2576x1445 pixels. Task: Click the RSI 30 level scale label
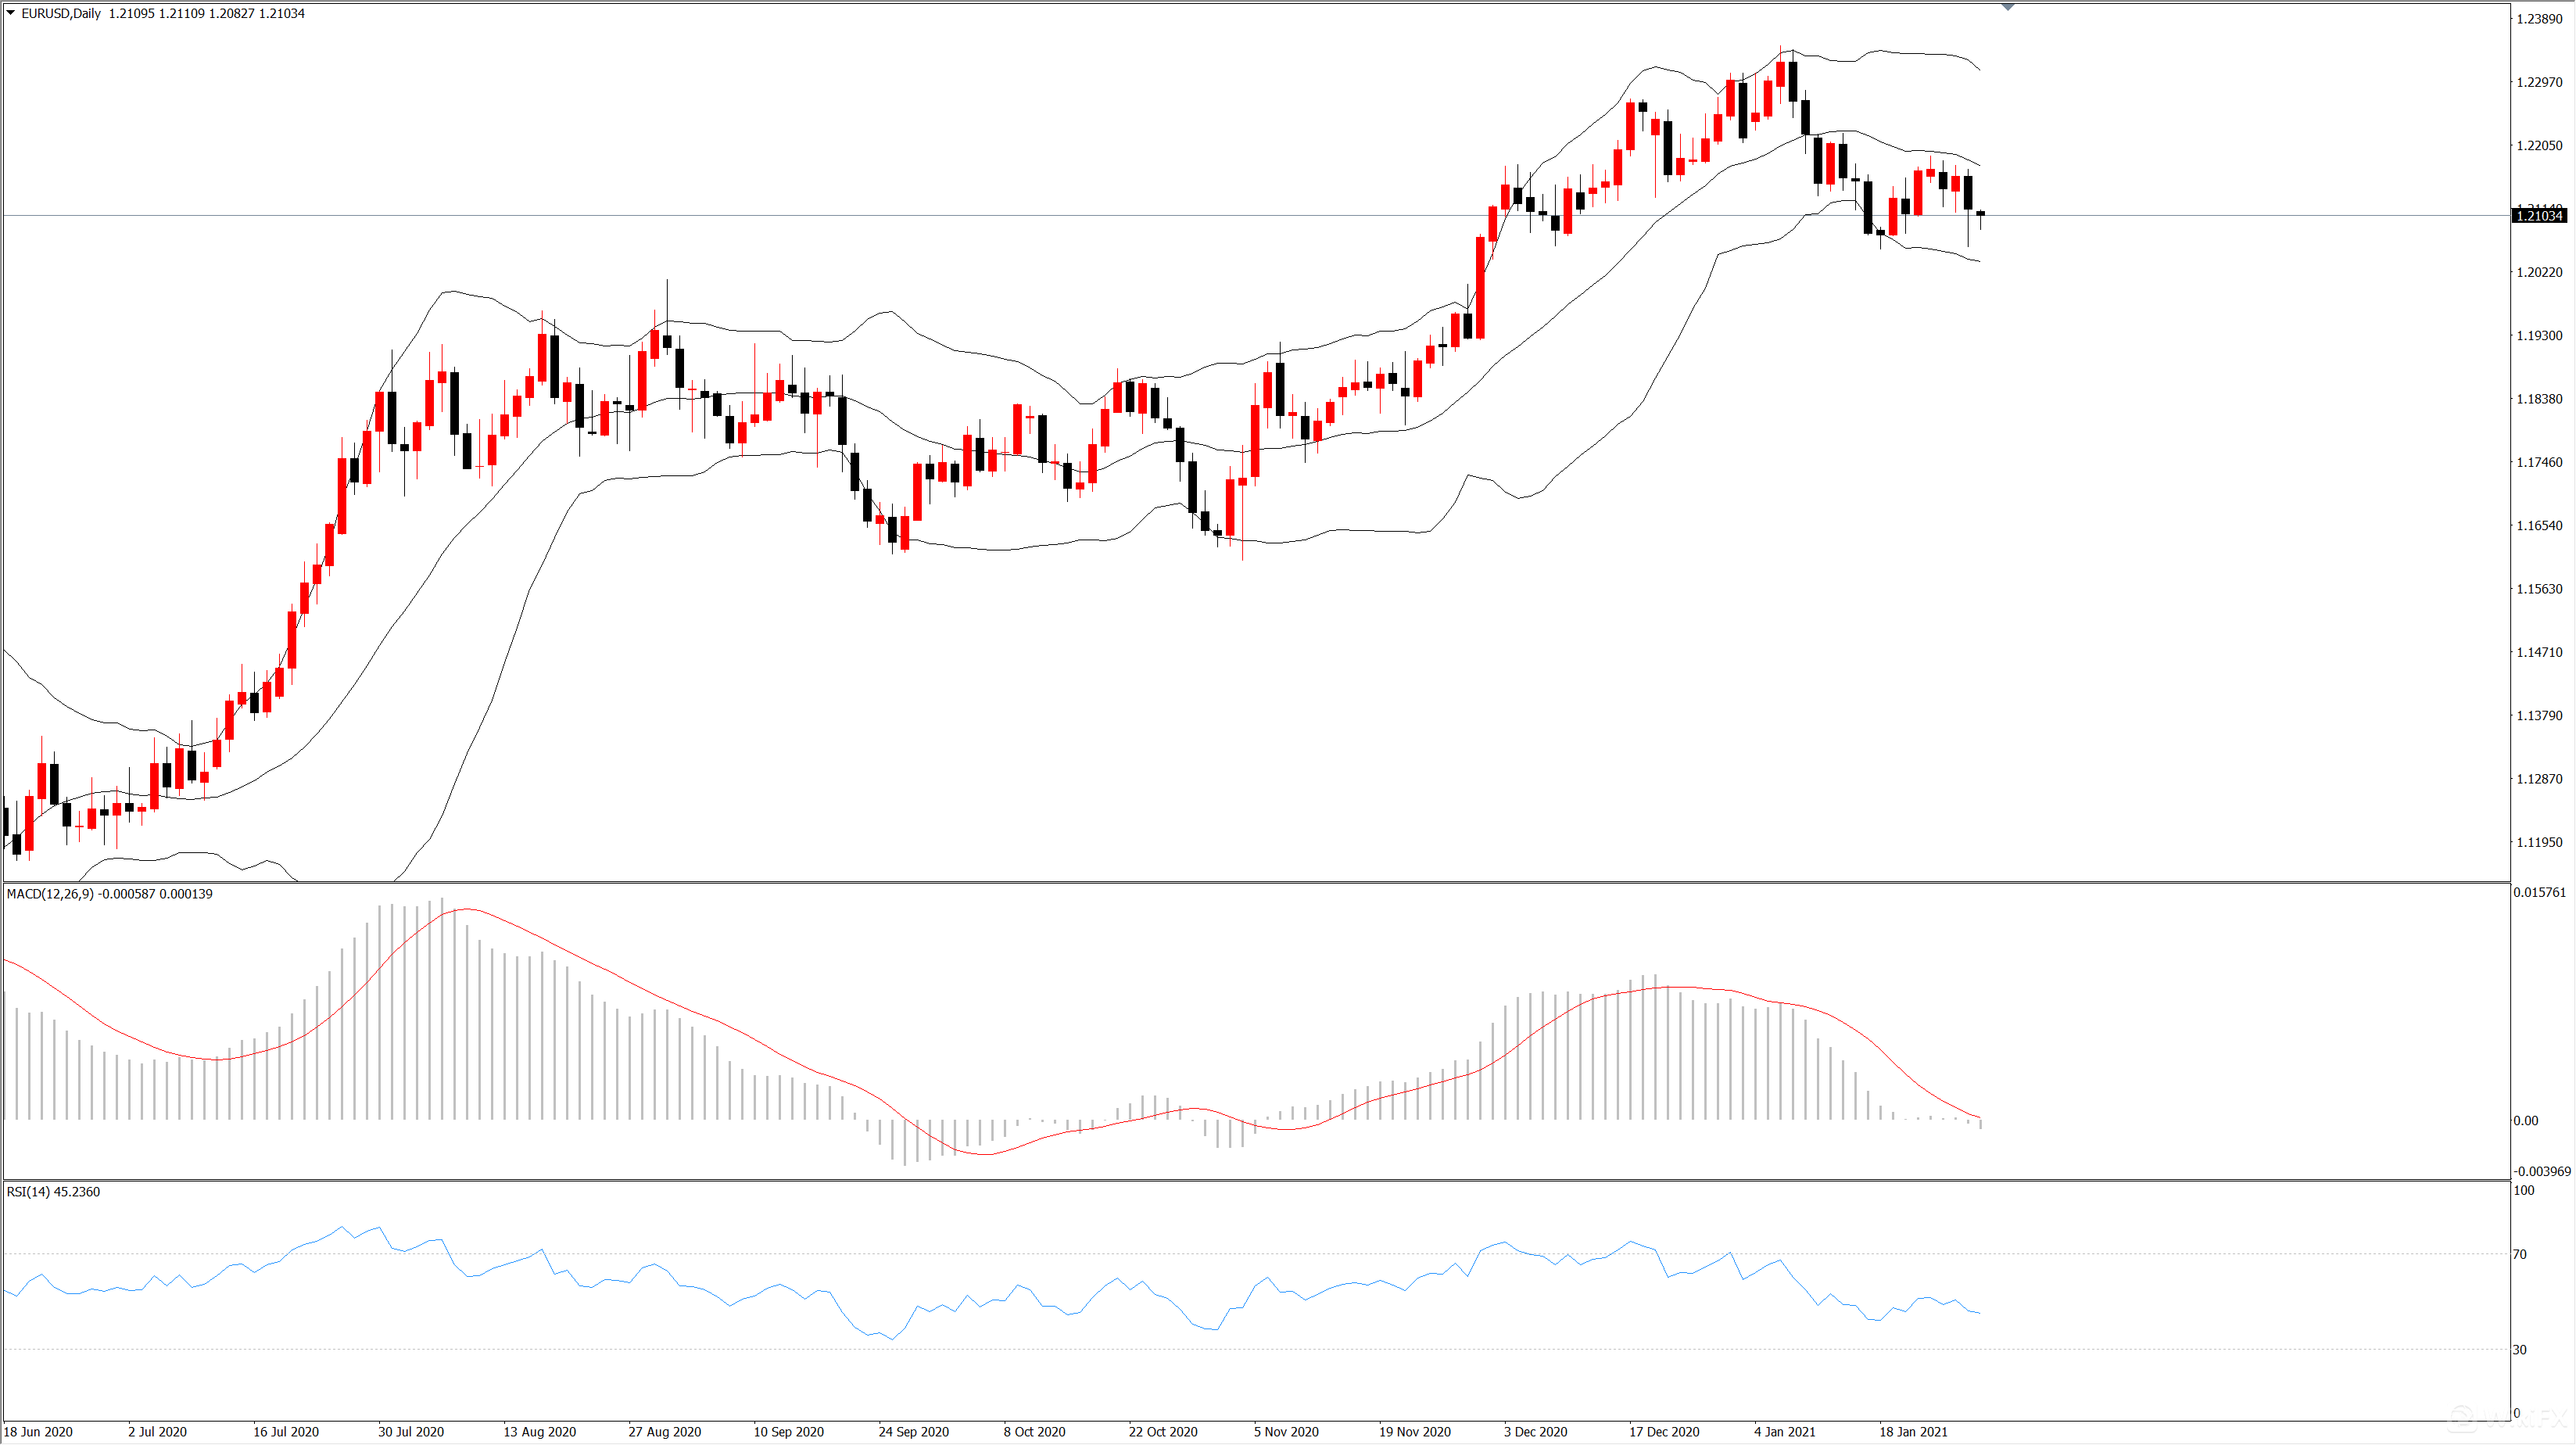[2520, 1350]
